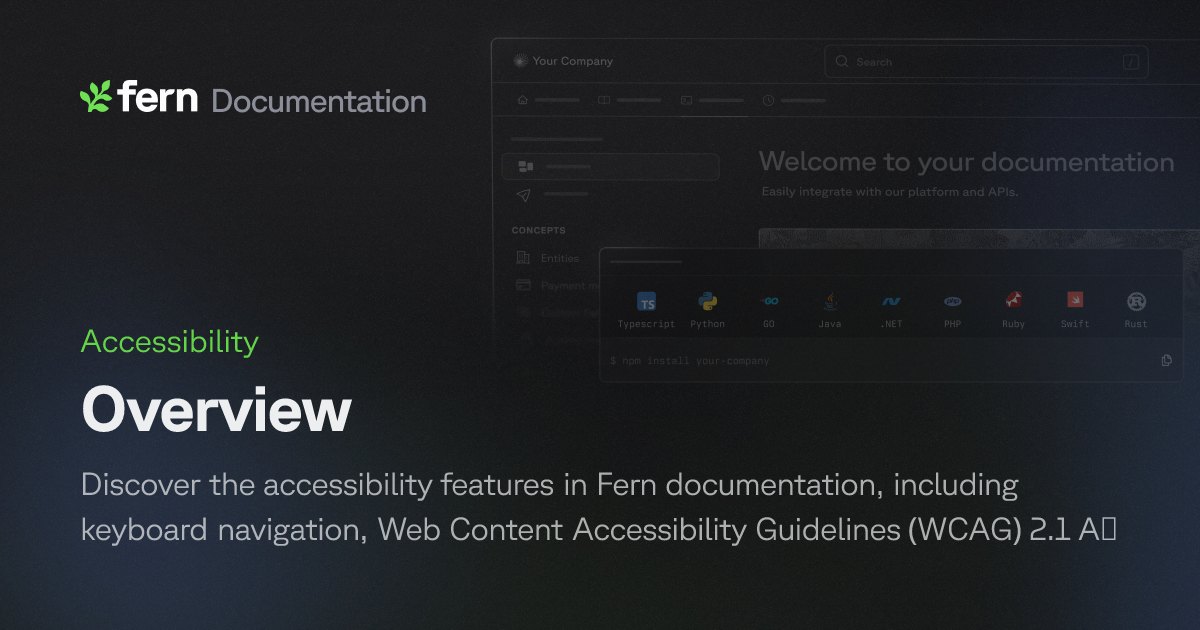Focus the Search input field

click(986, 62)
